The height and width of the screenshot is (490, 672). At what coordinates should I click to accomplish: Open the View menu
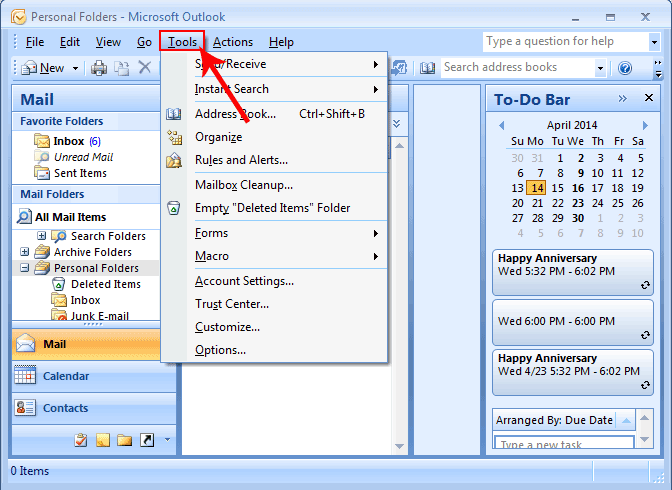click(108, 42)
